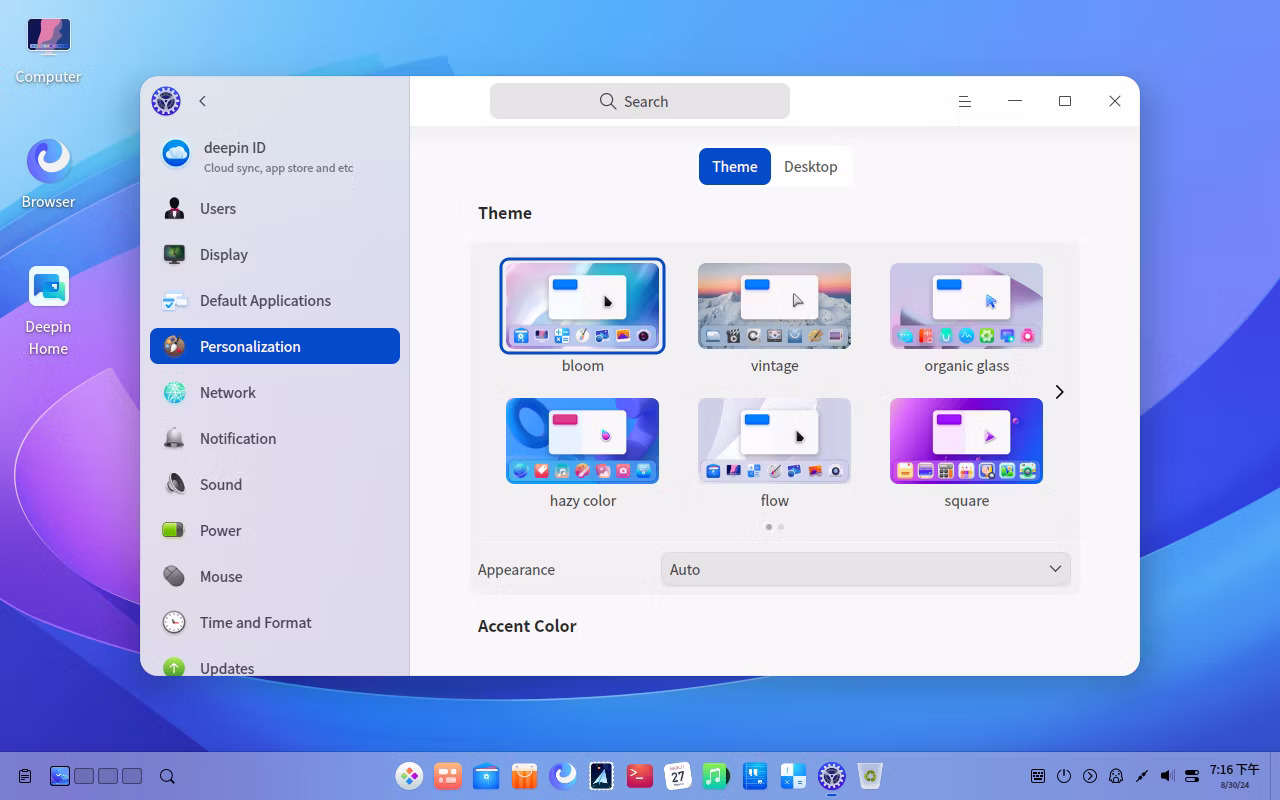The width and height of the screenshot is (1280, 800).
Task: Open Time and Format settings
Action: point(255,623)
